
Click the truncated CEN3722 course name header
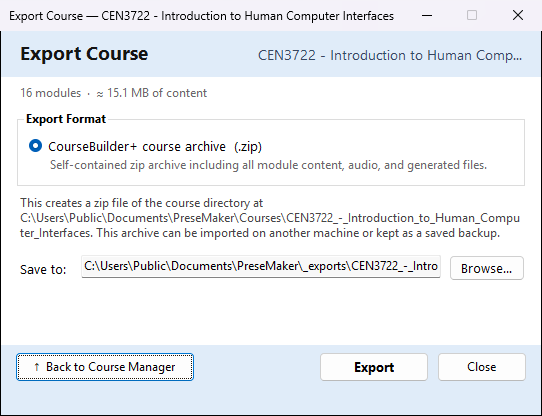(390, 55)
